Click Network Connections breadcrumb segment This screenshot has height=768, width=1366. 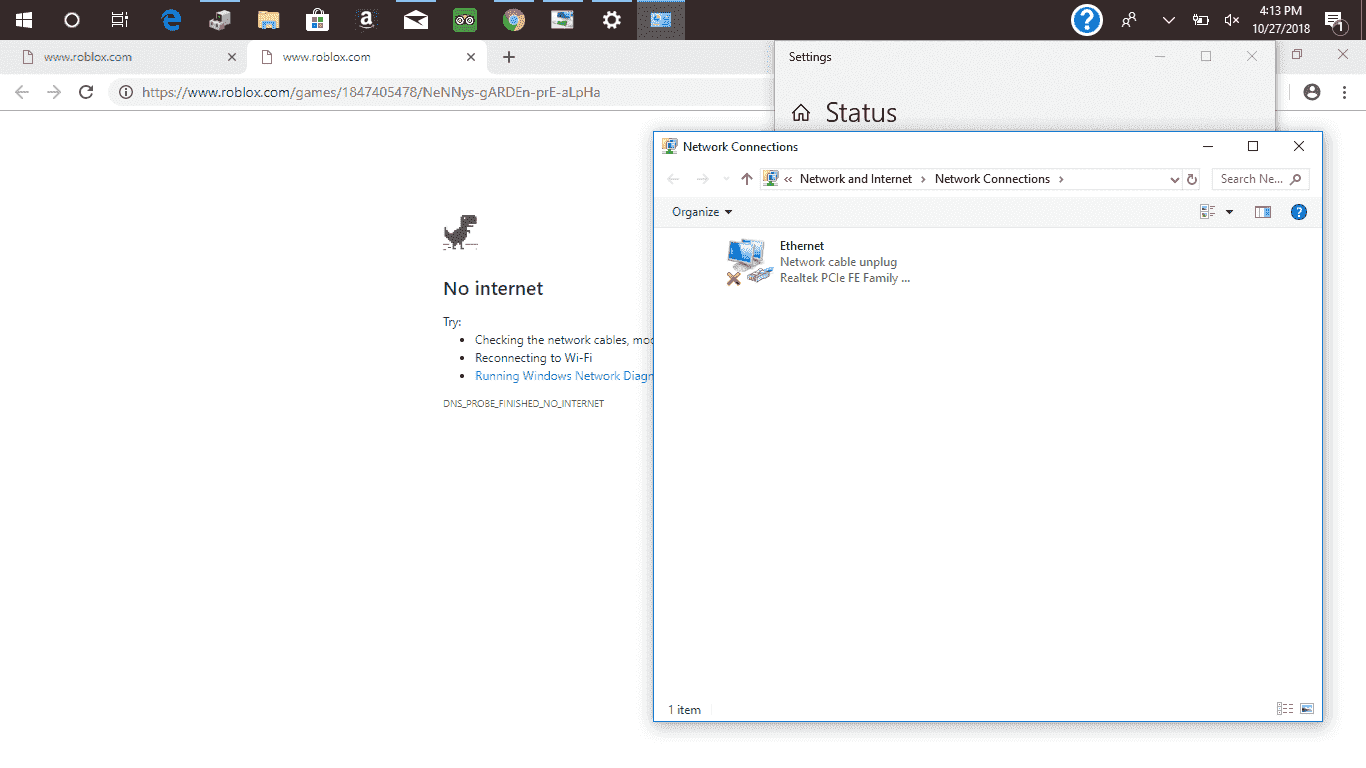(x=992, y=179)
